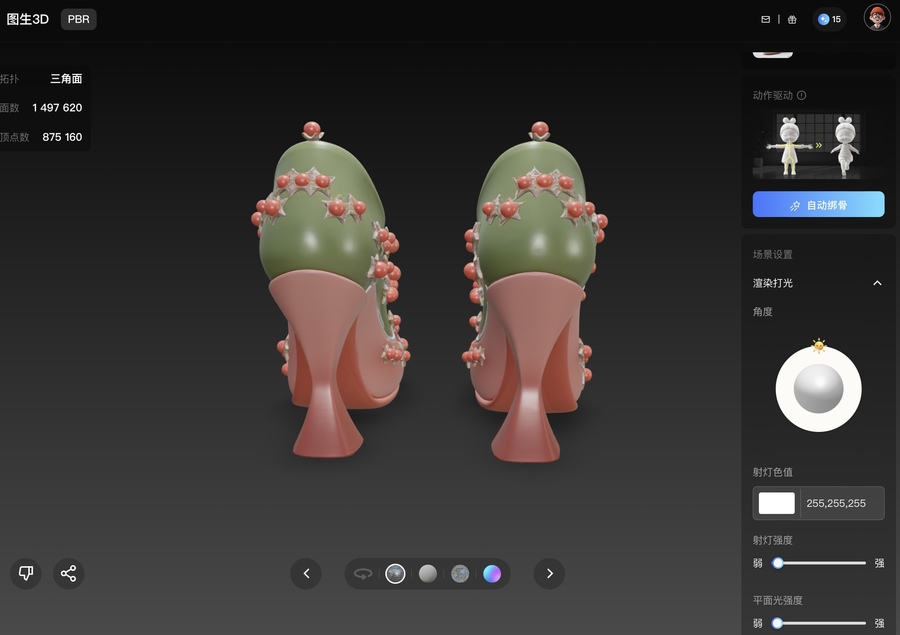The height and width of the screenshot is (635, 900).
Task: Click the info icon beside 动作驱动
Action: 802,96
